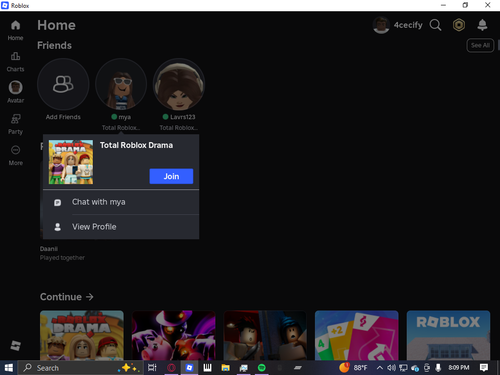
Task: Click the Roblox Studio logo icon in sidebar
Action: click(x=15, y=345)
